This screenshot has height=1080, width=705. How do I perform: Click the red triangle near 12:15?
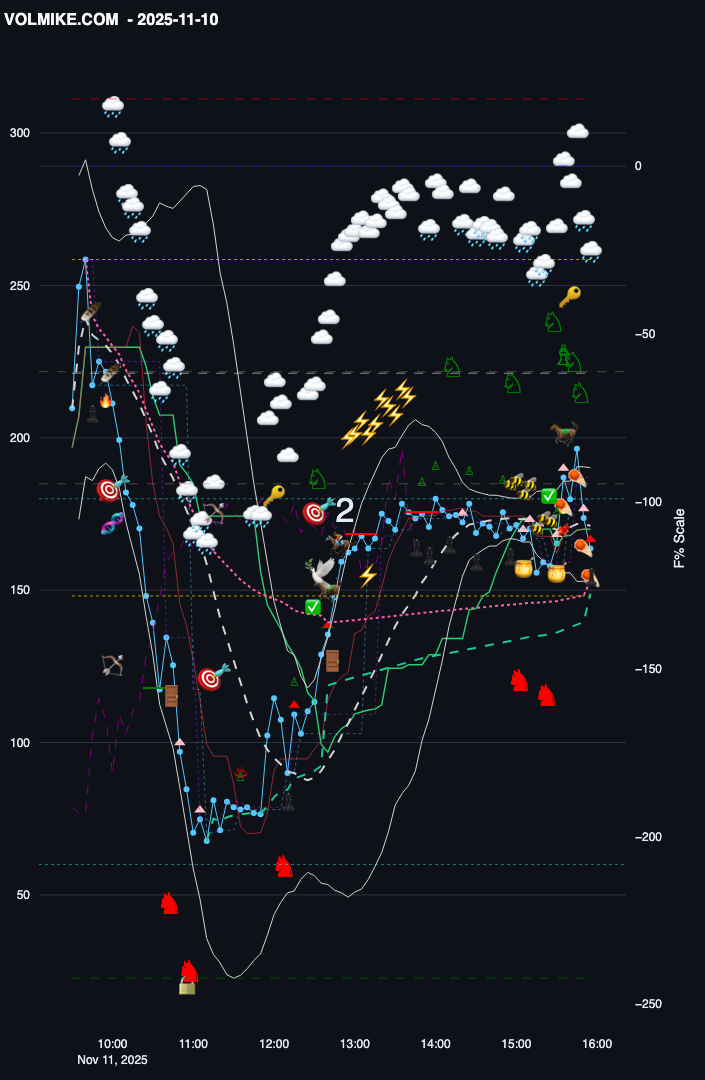[x=294, y=704]
